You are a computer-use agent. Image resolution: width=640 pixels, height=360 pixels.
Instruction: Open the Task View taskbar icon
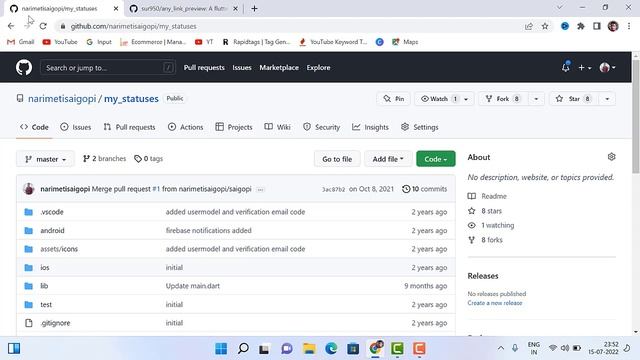[x=264, y=349]
